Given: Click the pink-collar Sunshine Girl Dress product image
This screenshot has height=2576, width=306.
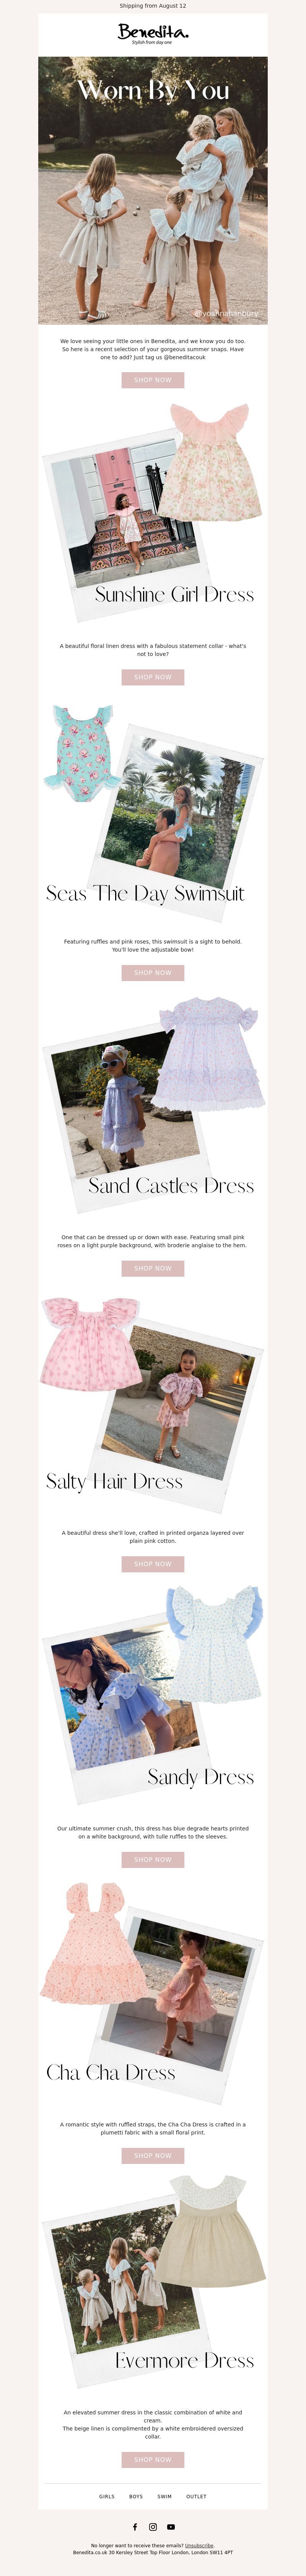Looking at the screenshot, I should click(x=211, y=462).
